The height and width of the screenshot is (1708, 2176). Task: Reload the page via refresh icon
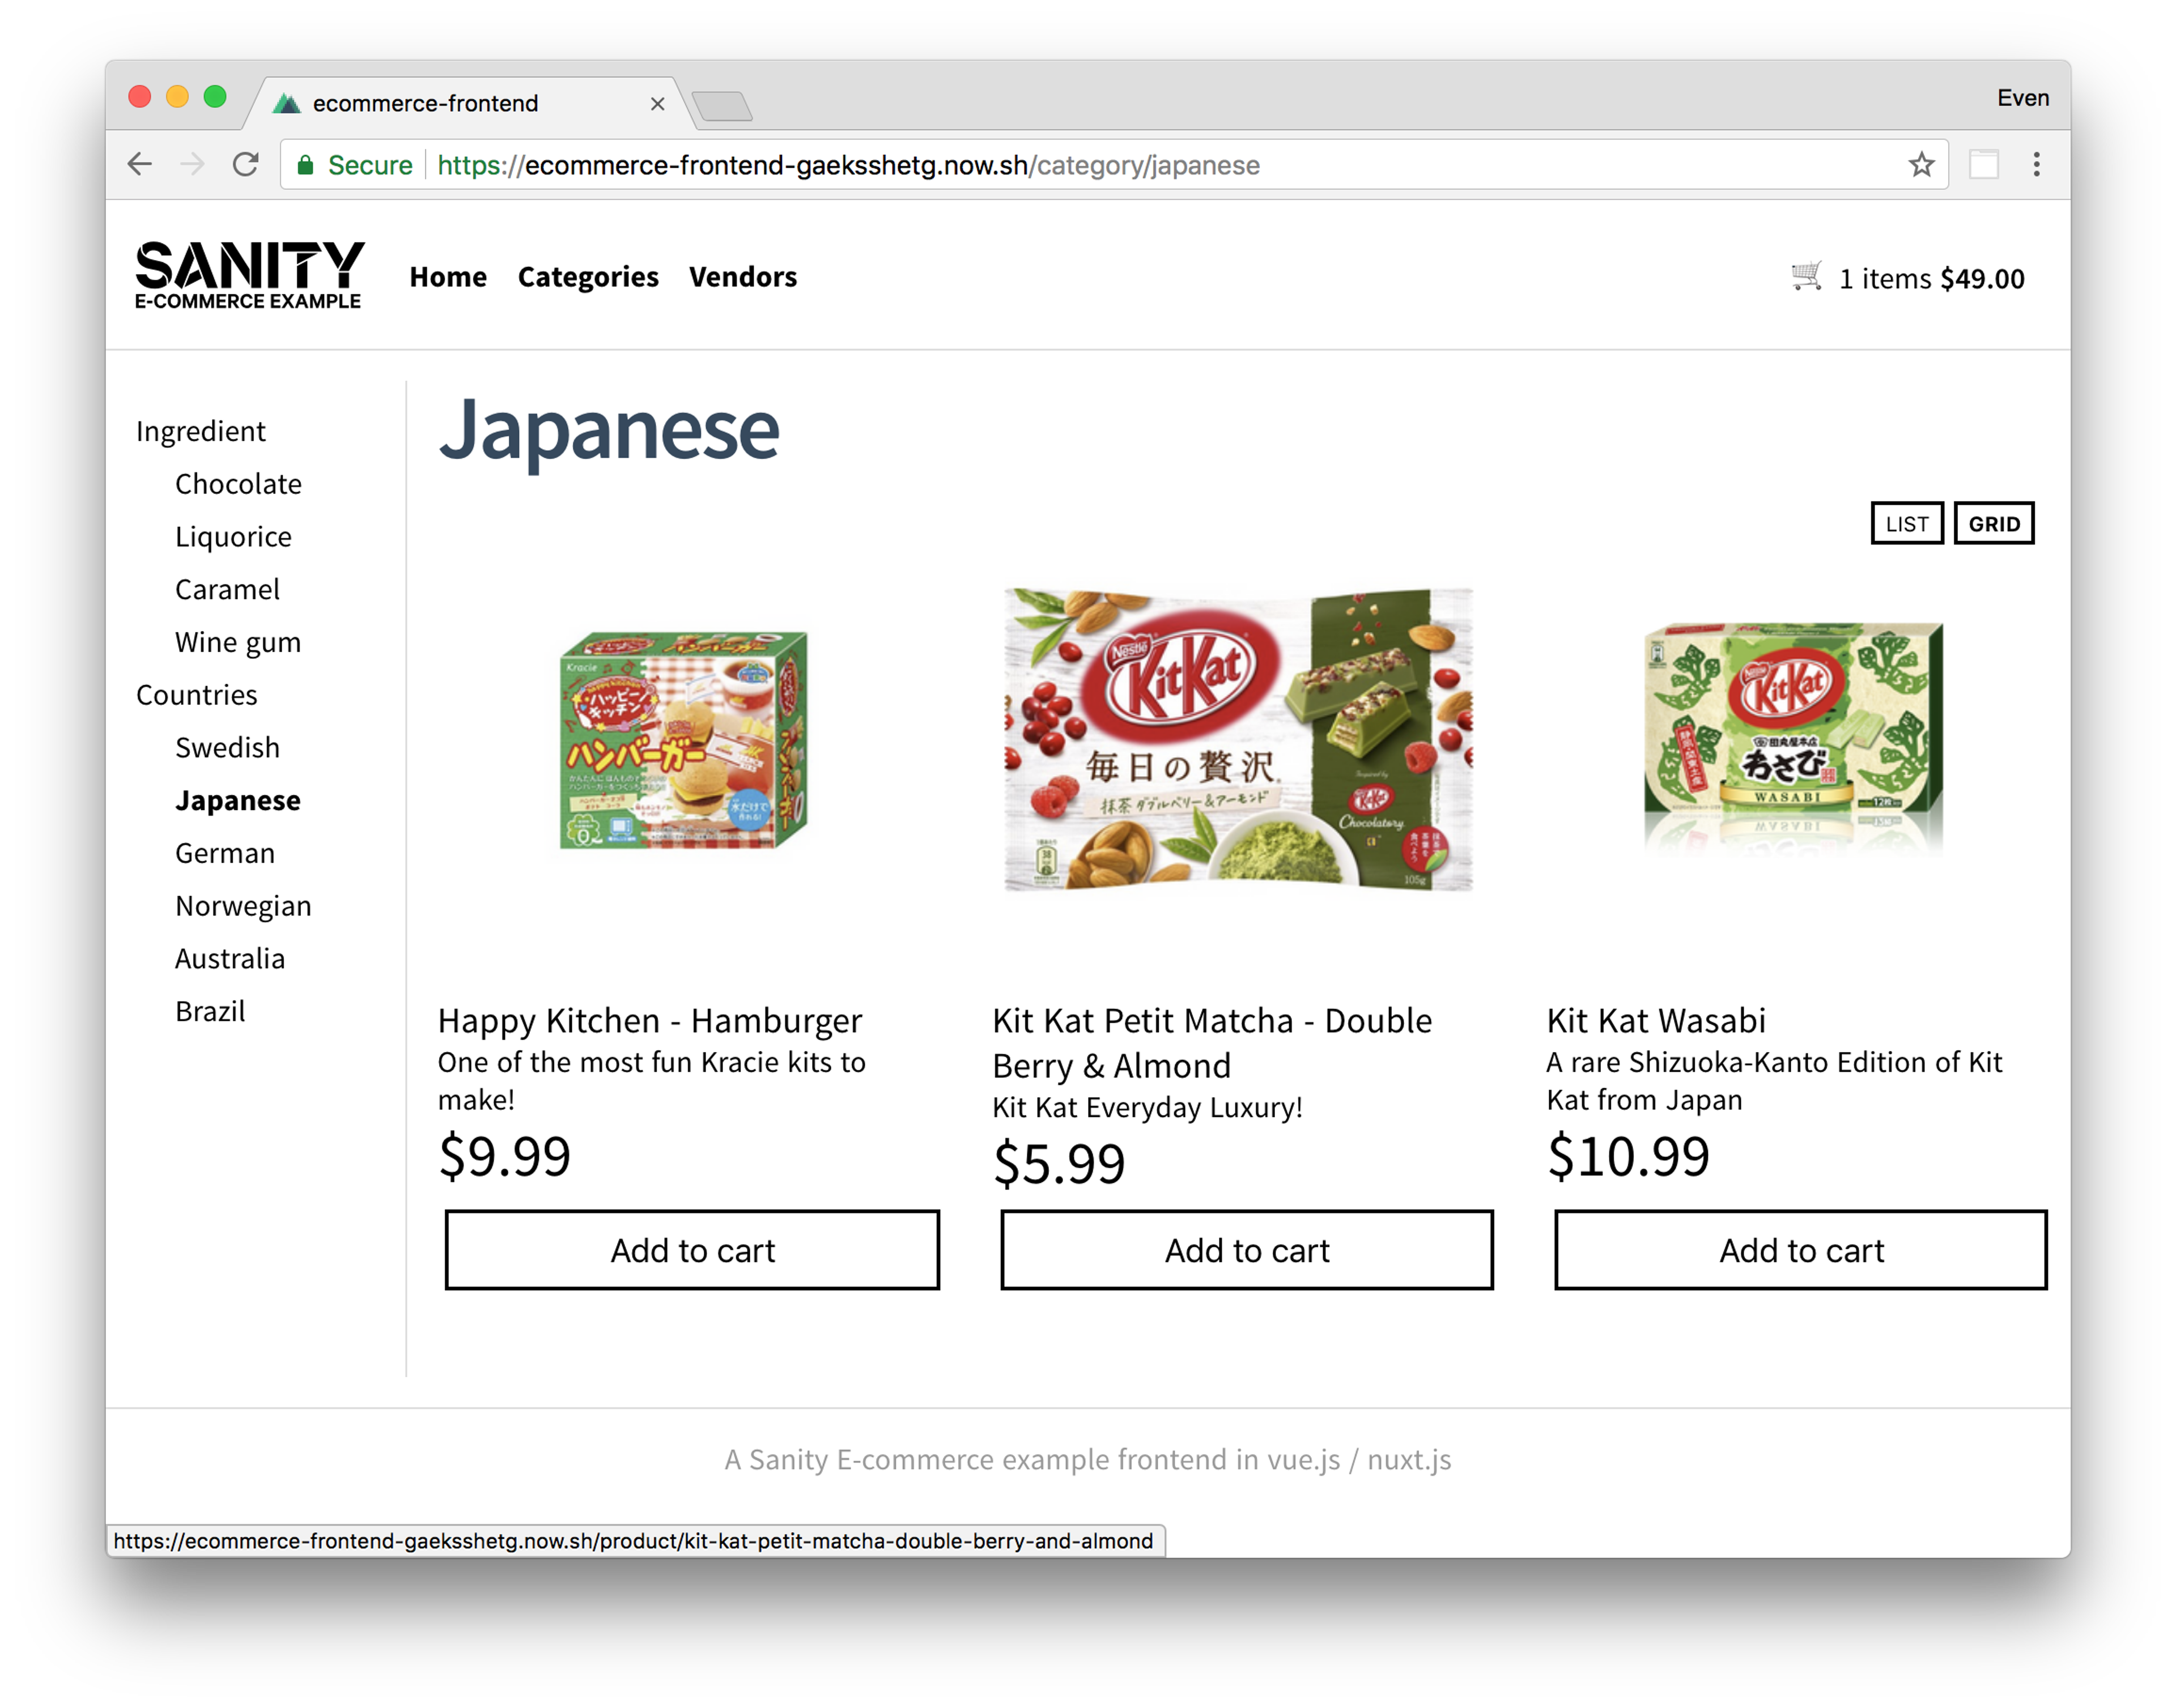(x=246, y=164)
